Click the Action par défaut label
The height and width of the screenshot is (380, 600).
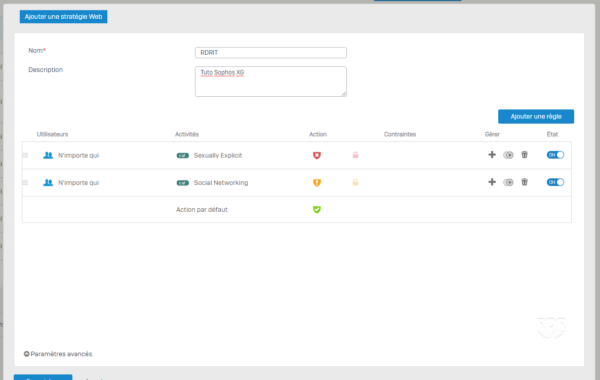coord(202,209)
